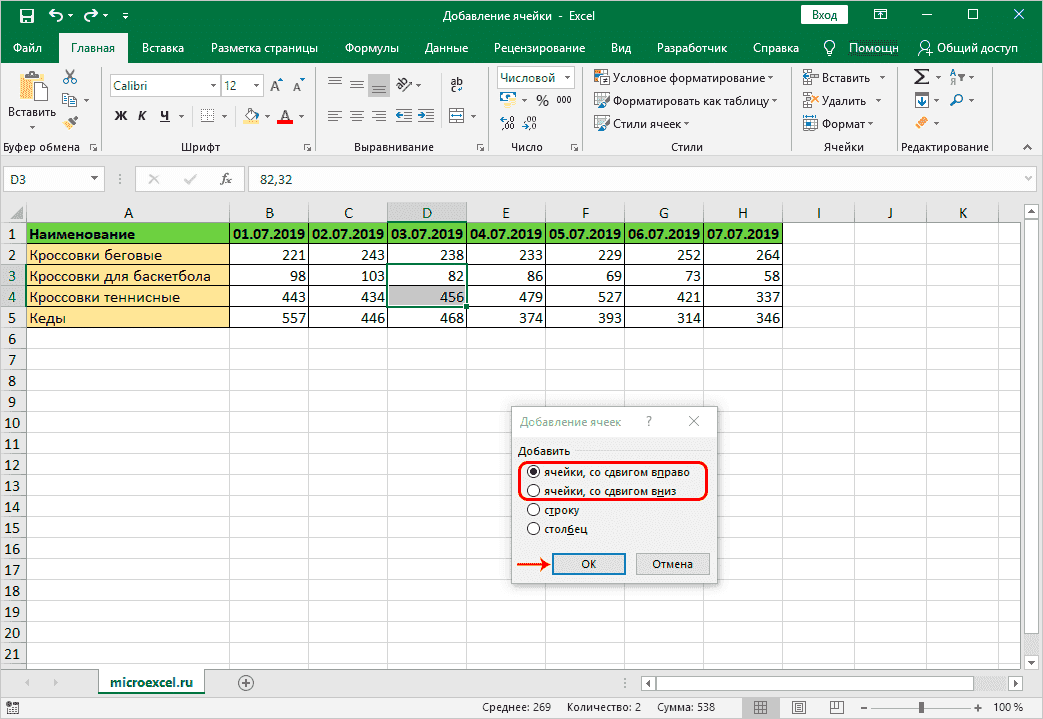Click the AutoSum sigma icon
Viewport: 1043px width, 719px height.
[920, 78]
